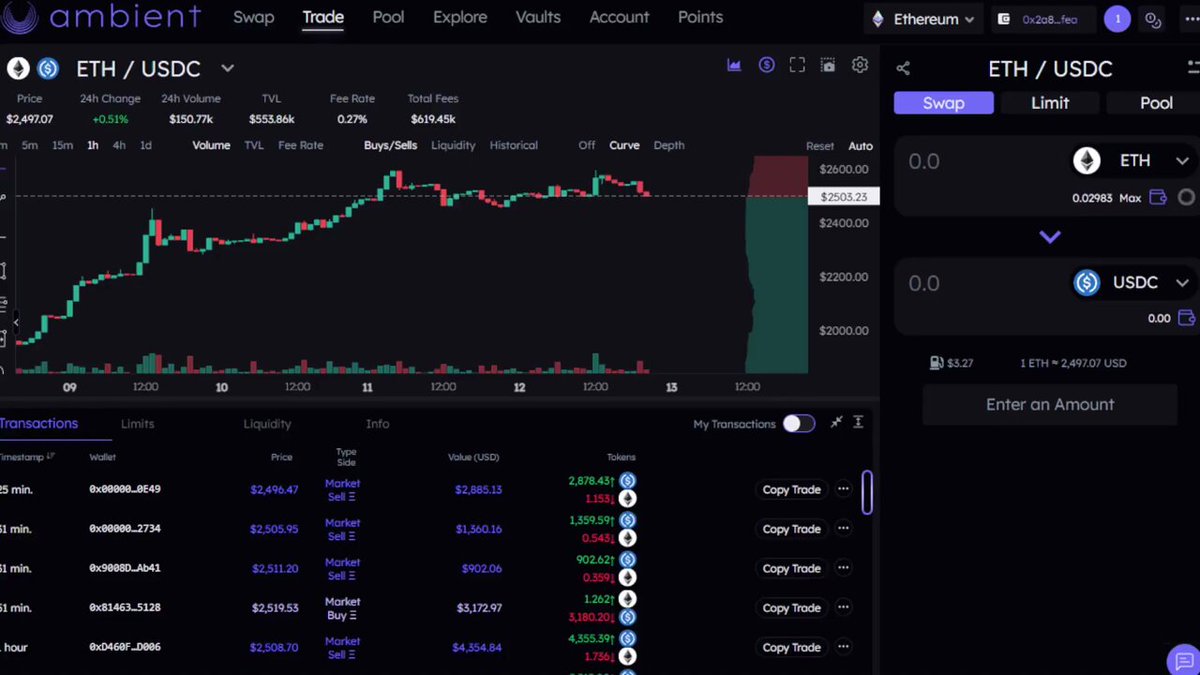Click the wallet balance icon under USDC
This screenshot has height=675, width=1200.
1187,318
